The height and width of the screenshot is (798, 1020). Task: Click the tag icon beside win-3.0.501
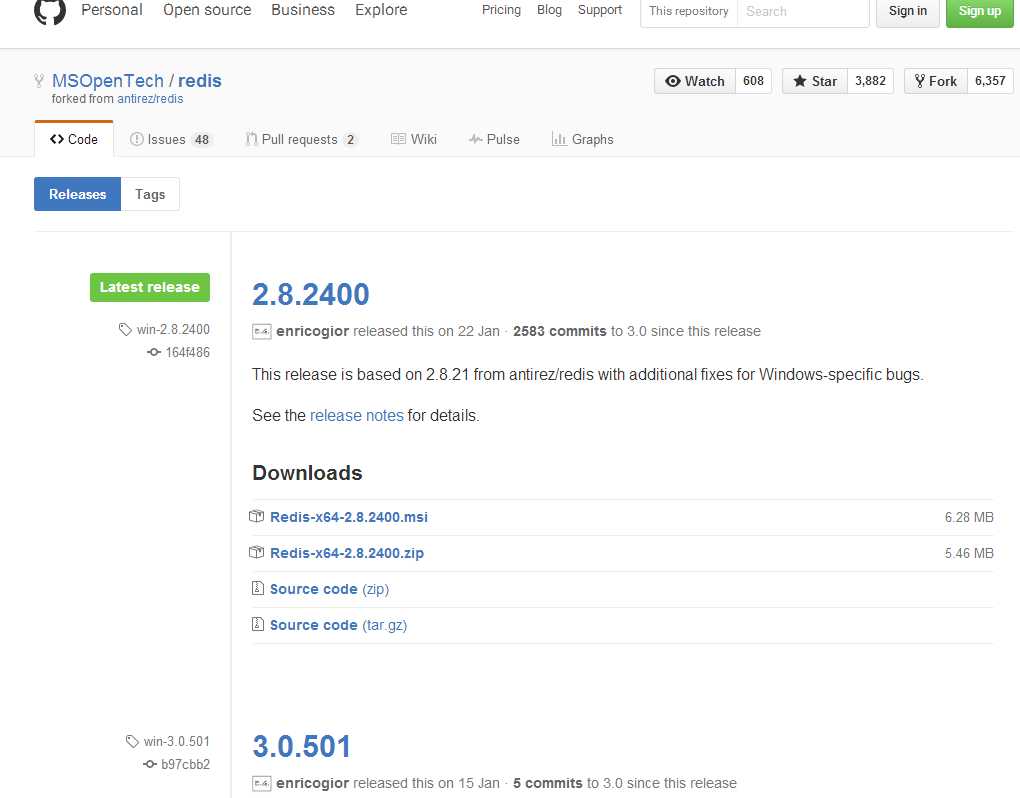coord(132,741)
